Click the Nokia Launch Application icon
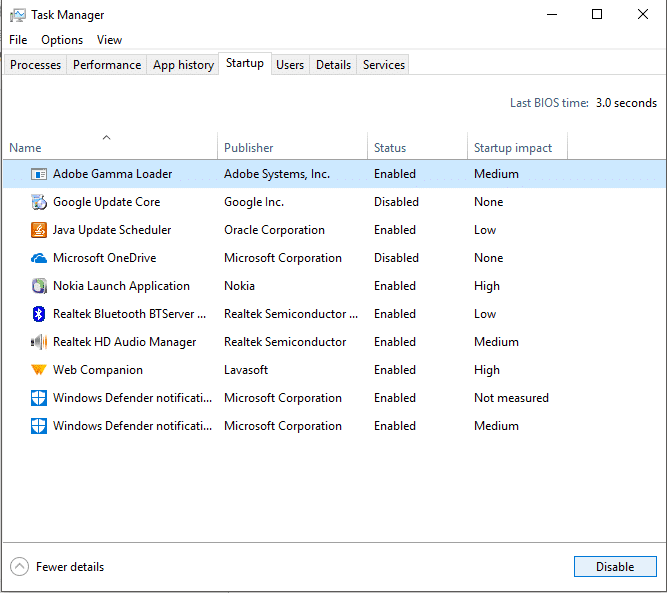This screenshot has width=667, height=593. (39, 286)
